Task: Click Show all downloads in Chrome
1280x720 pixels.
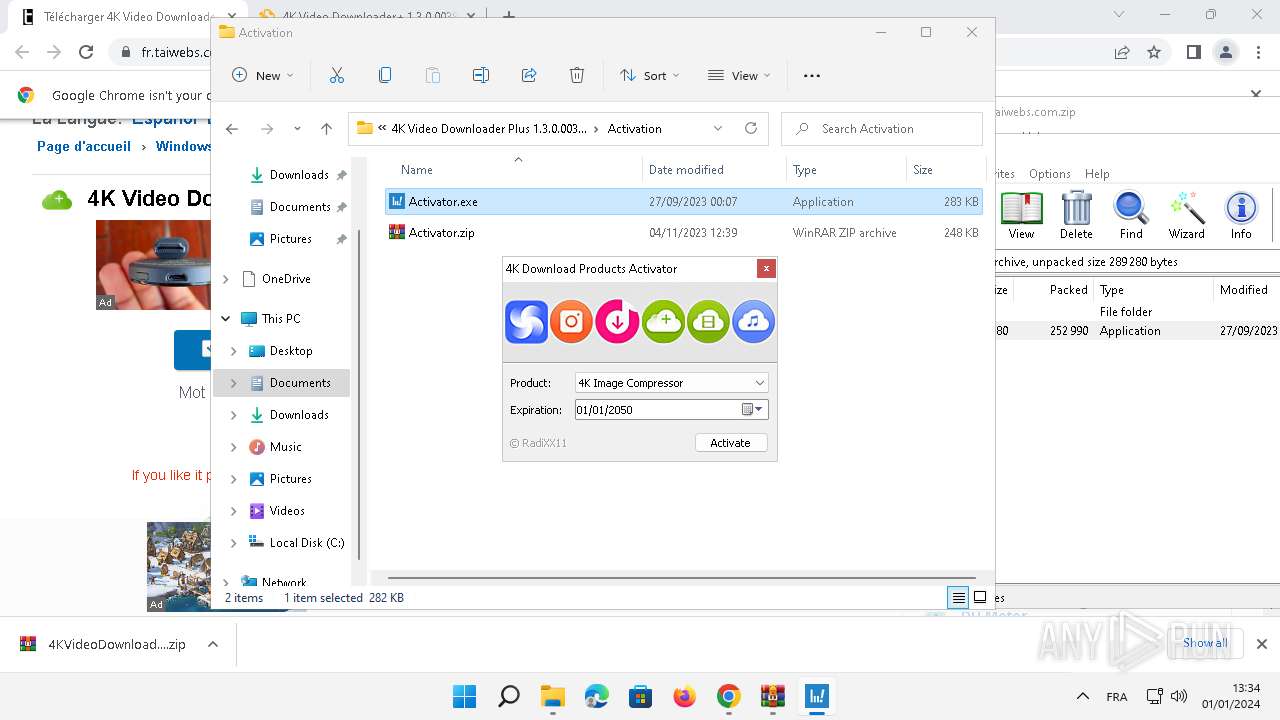Action: tap(1205, 643)
